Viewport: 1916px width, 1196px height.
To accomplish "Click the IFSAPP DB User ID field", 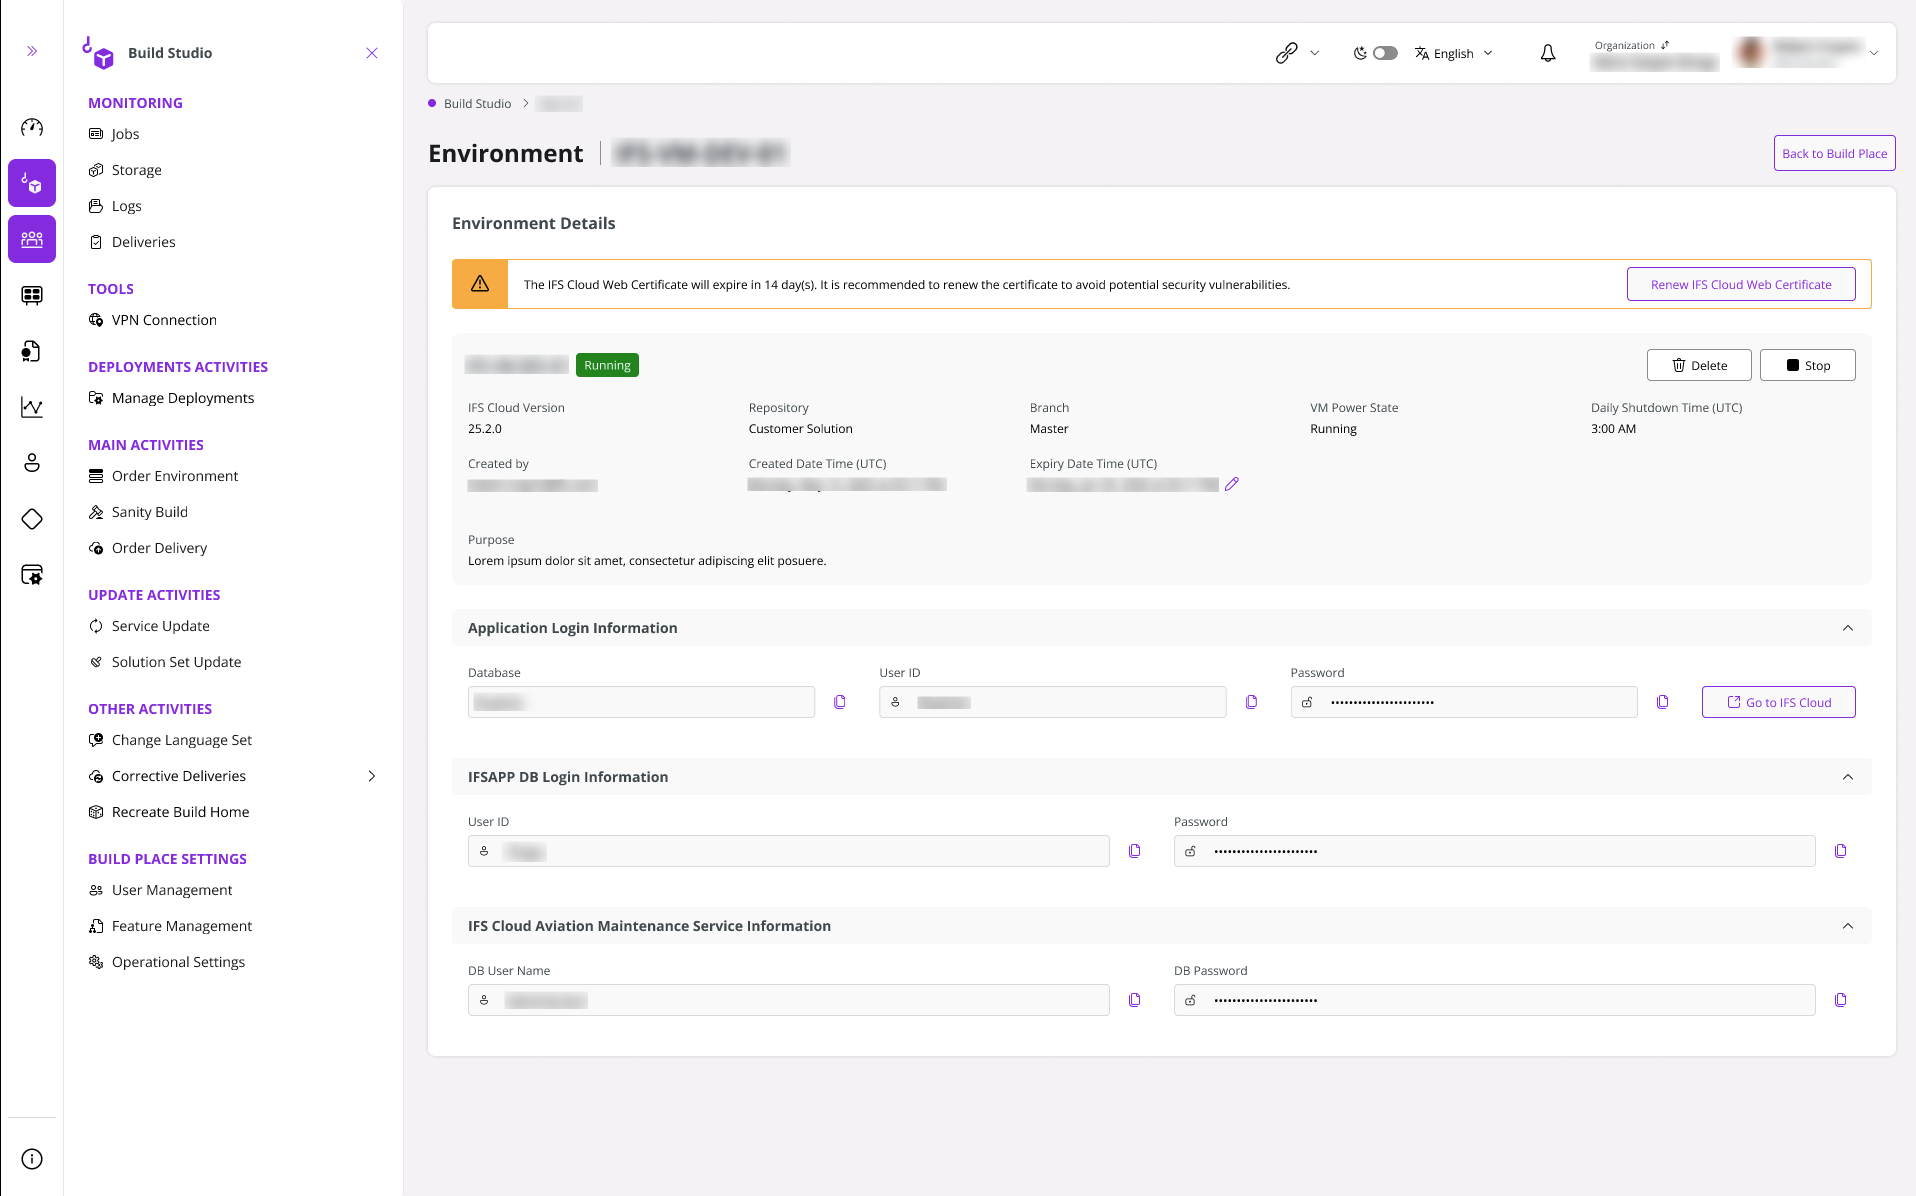I will (x=789, y=851).
